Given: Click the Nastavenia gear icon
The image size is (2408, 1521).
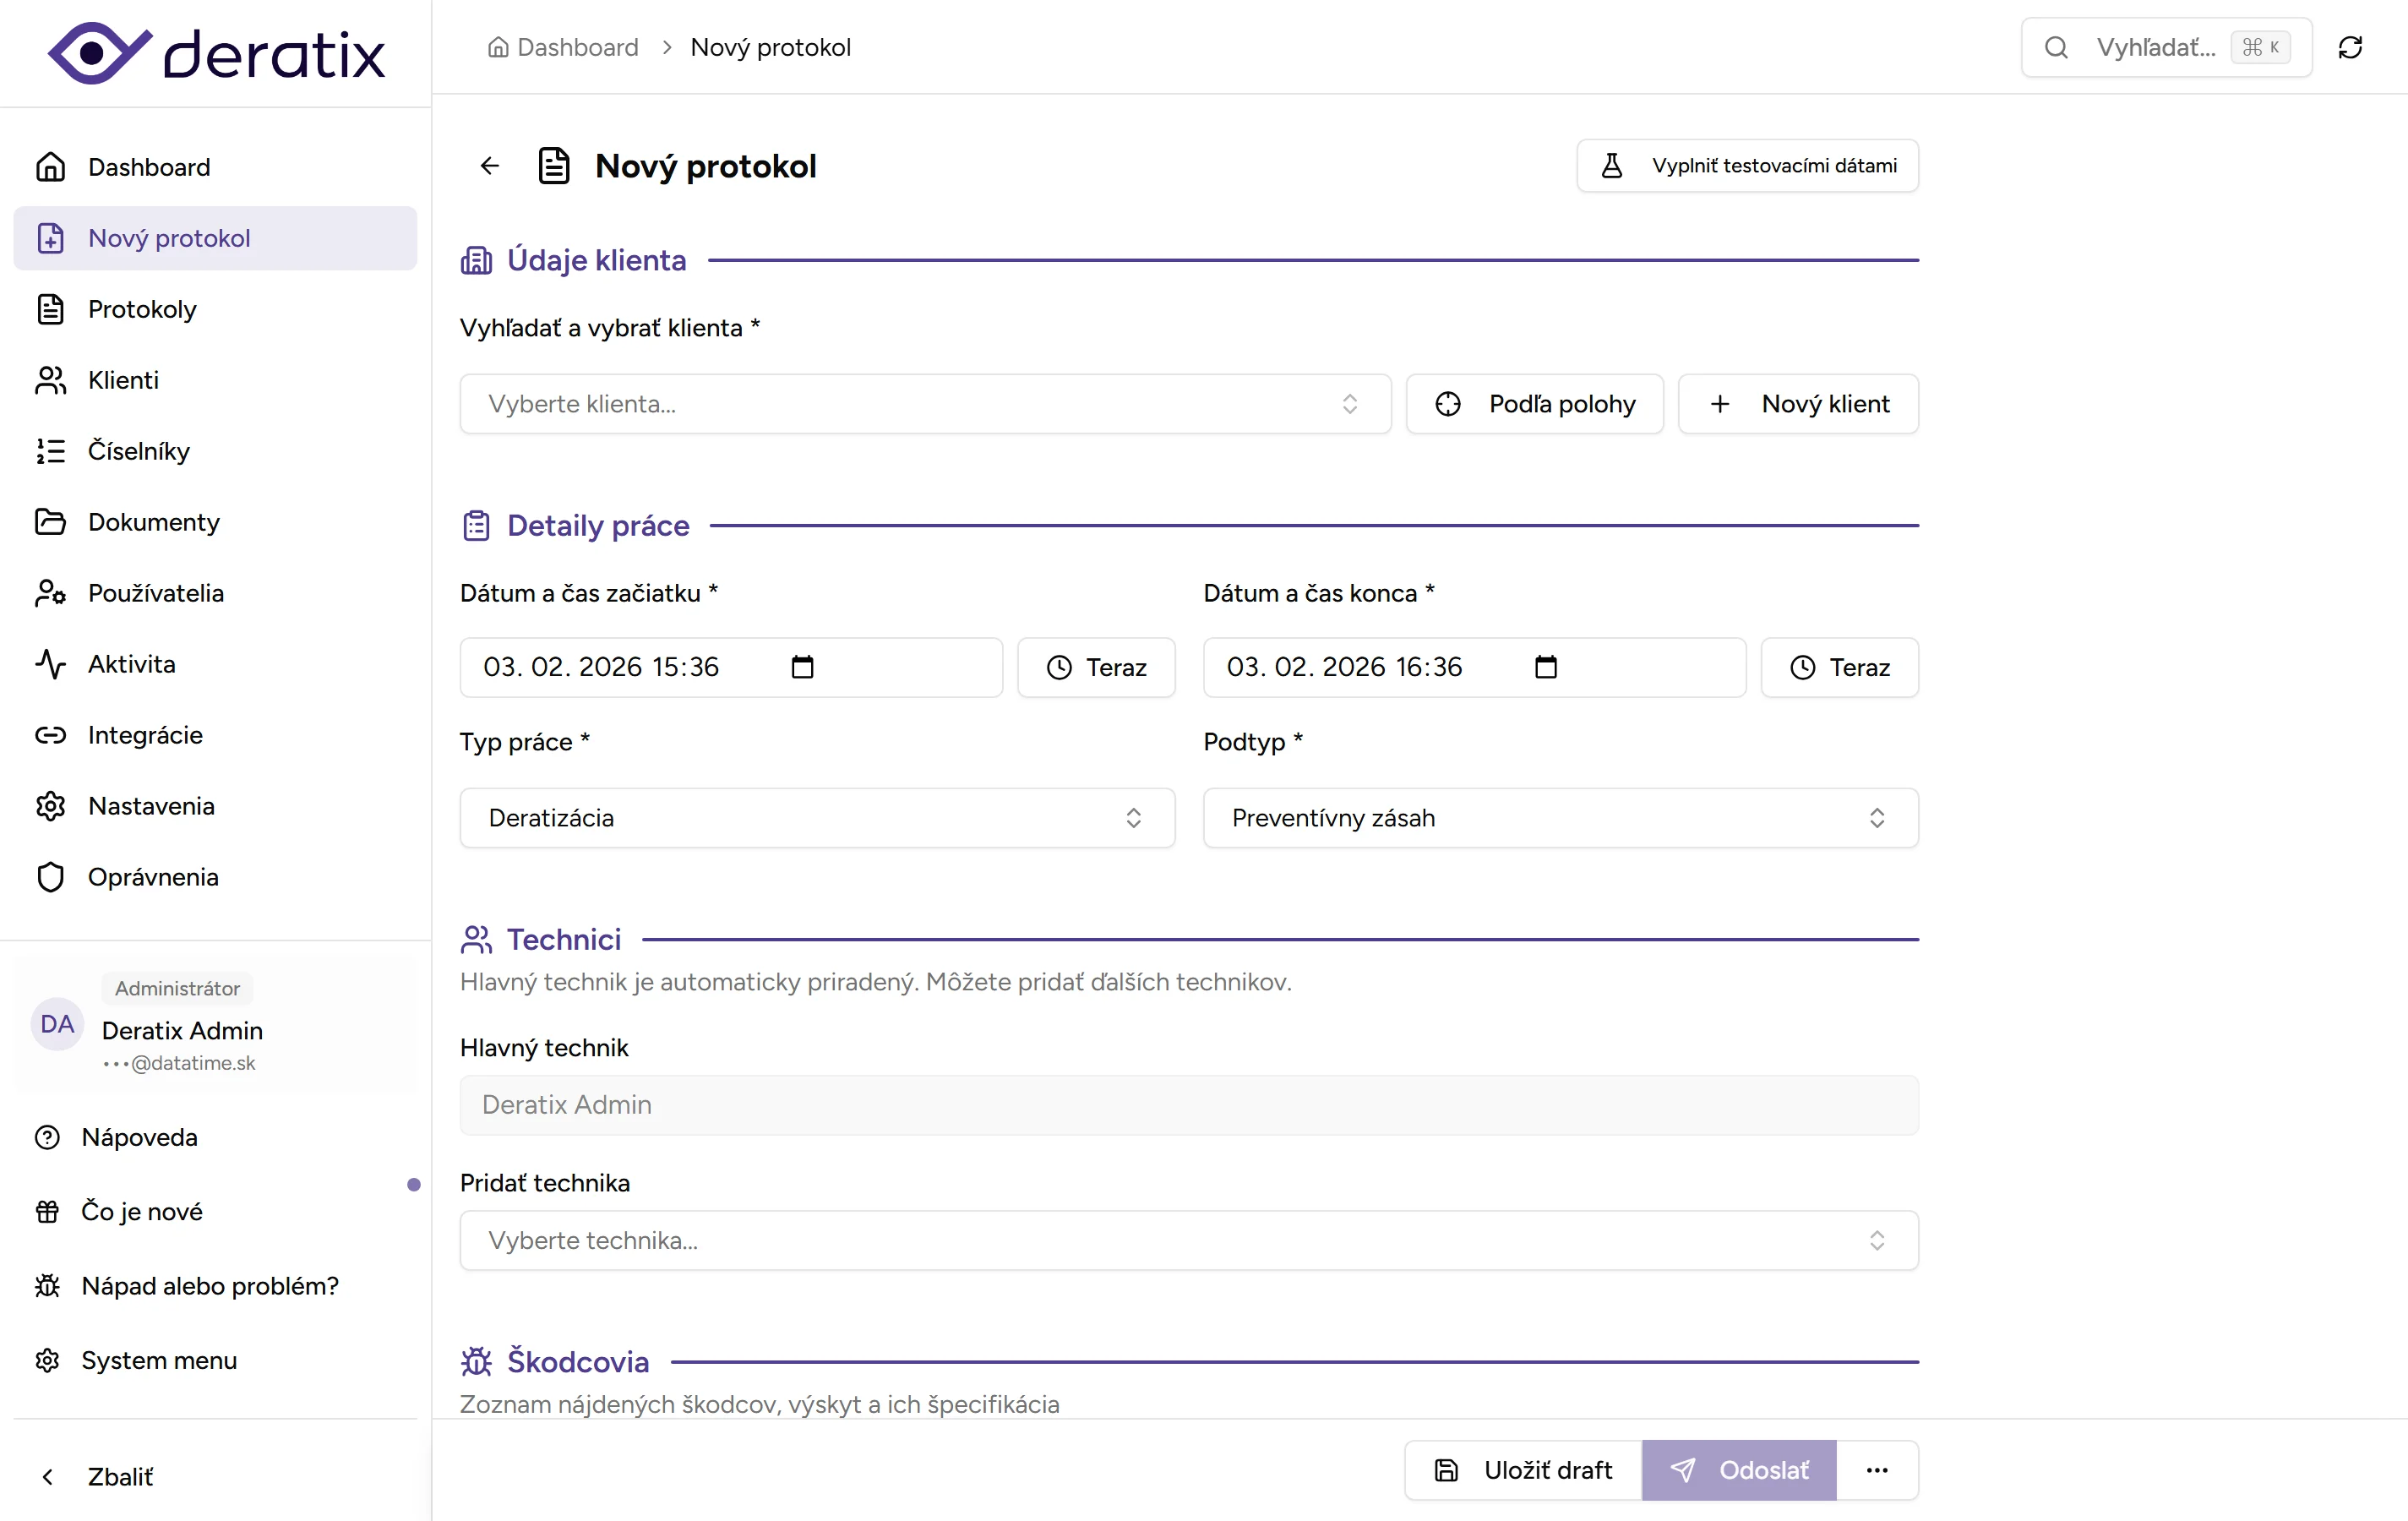Looking at the screenshot, I should pyautogui.click(x=49, y=806).
